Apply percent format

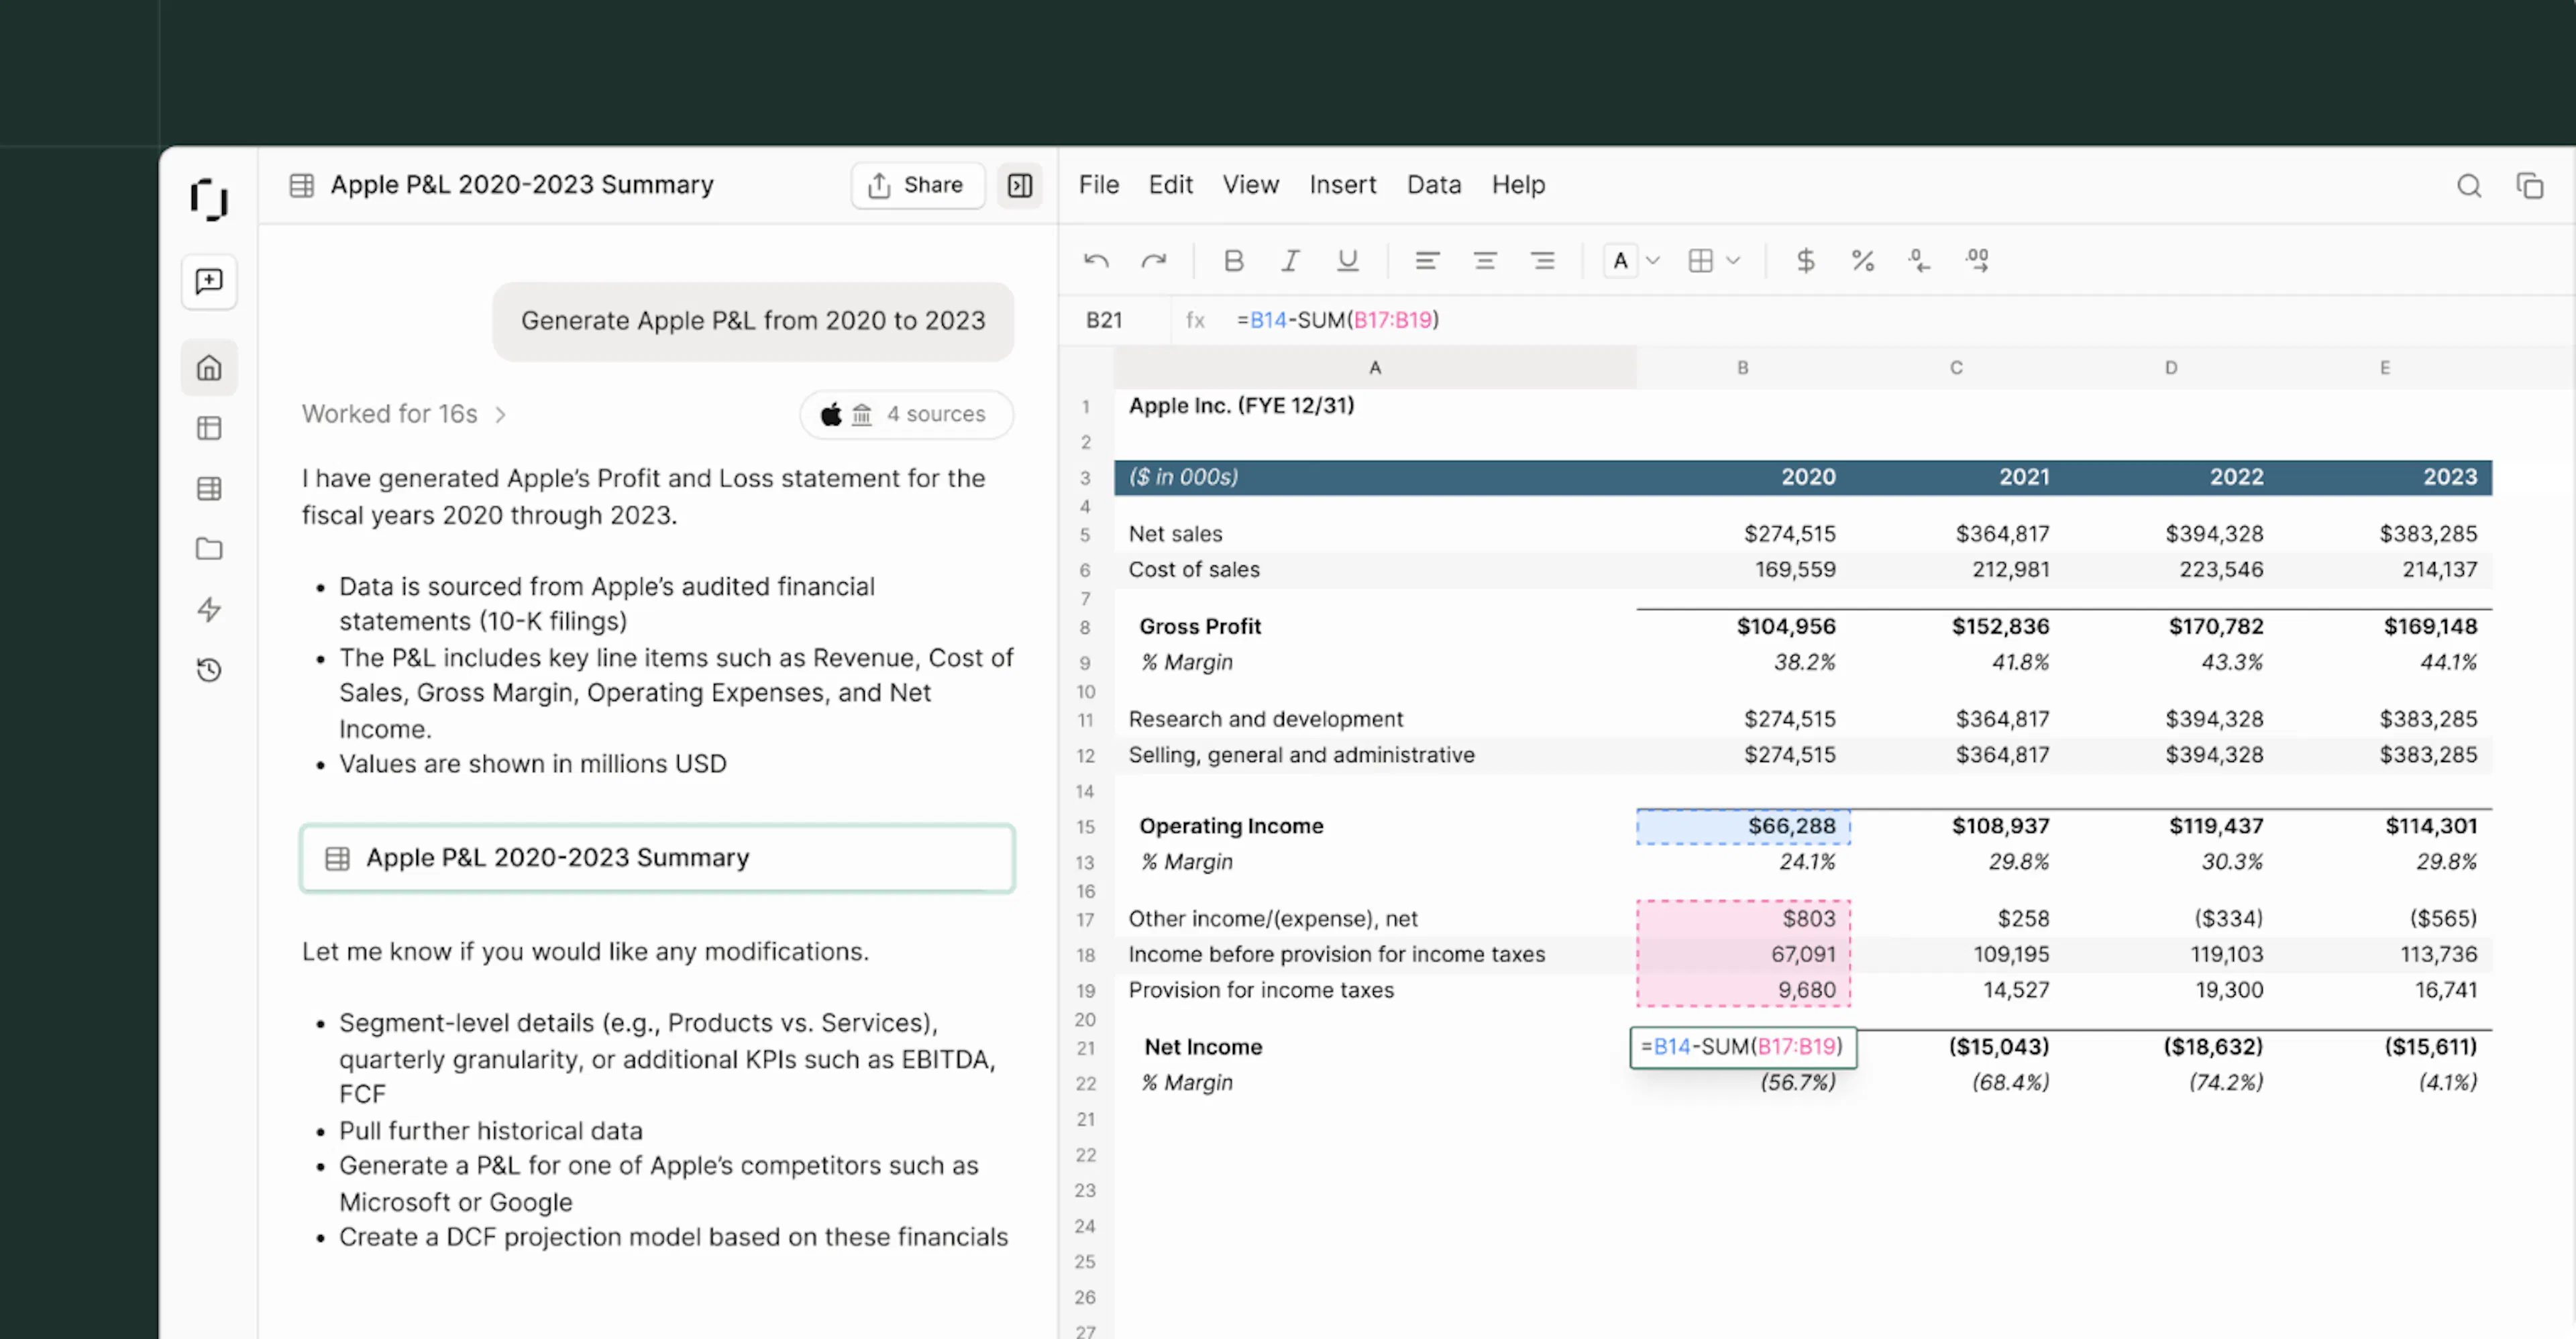[x=1862, y=261]
